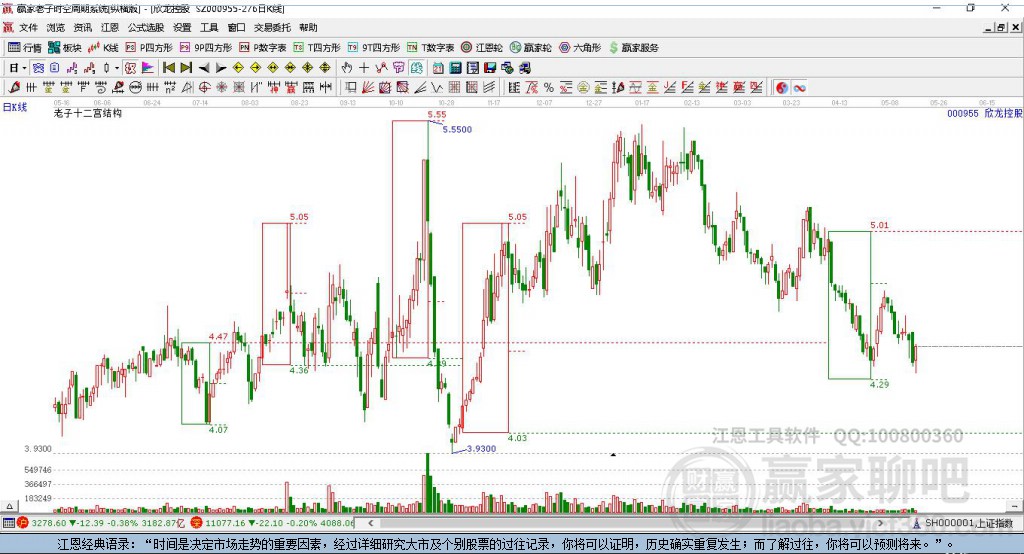Expand the 日 period dropdown
Viewport: 1024px width, 554px height.
click(x=24, y=68)
